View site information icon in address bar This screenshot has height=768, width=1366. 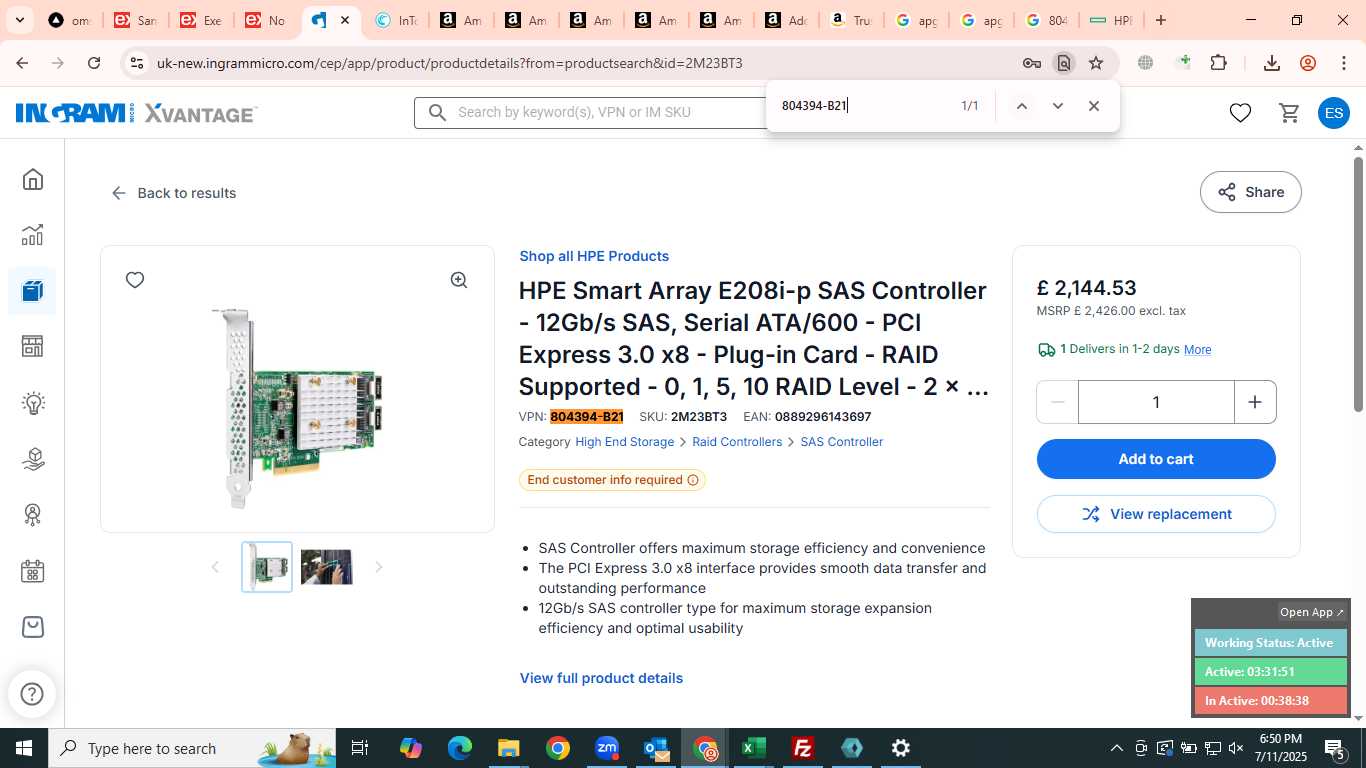[137, 63]
